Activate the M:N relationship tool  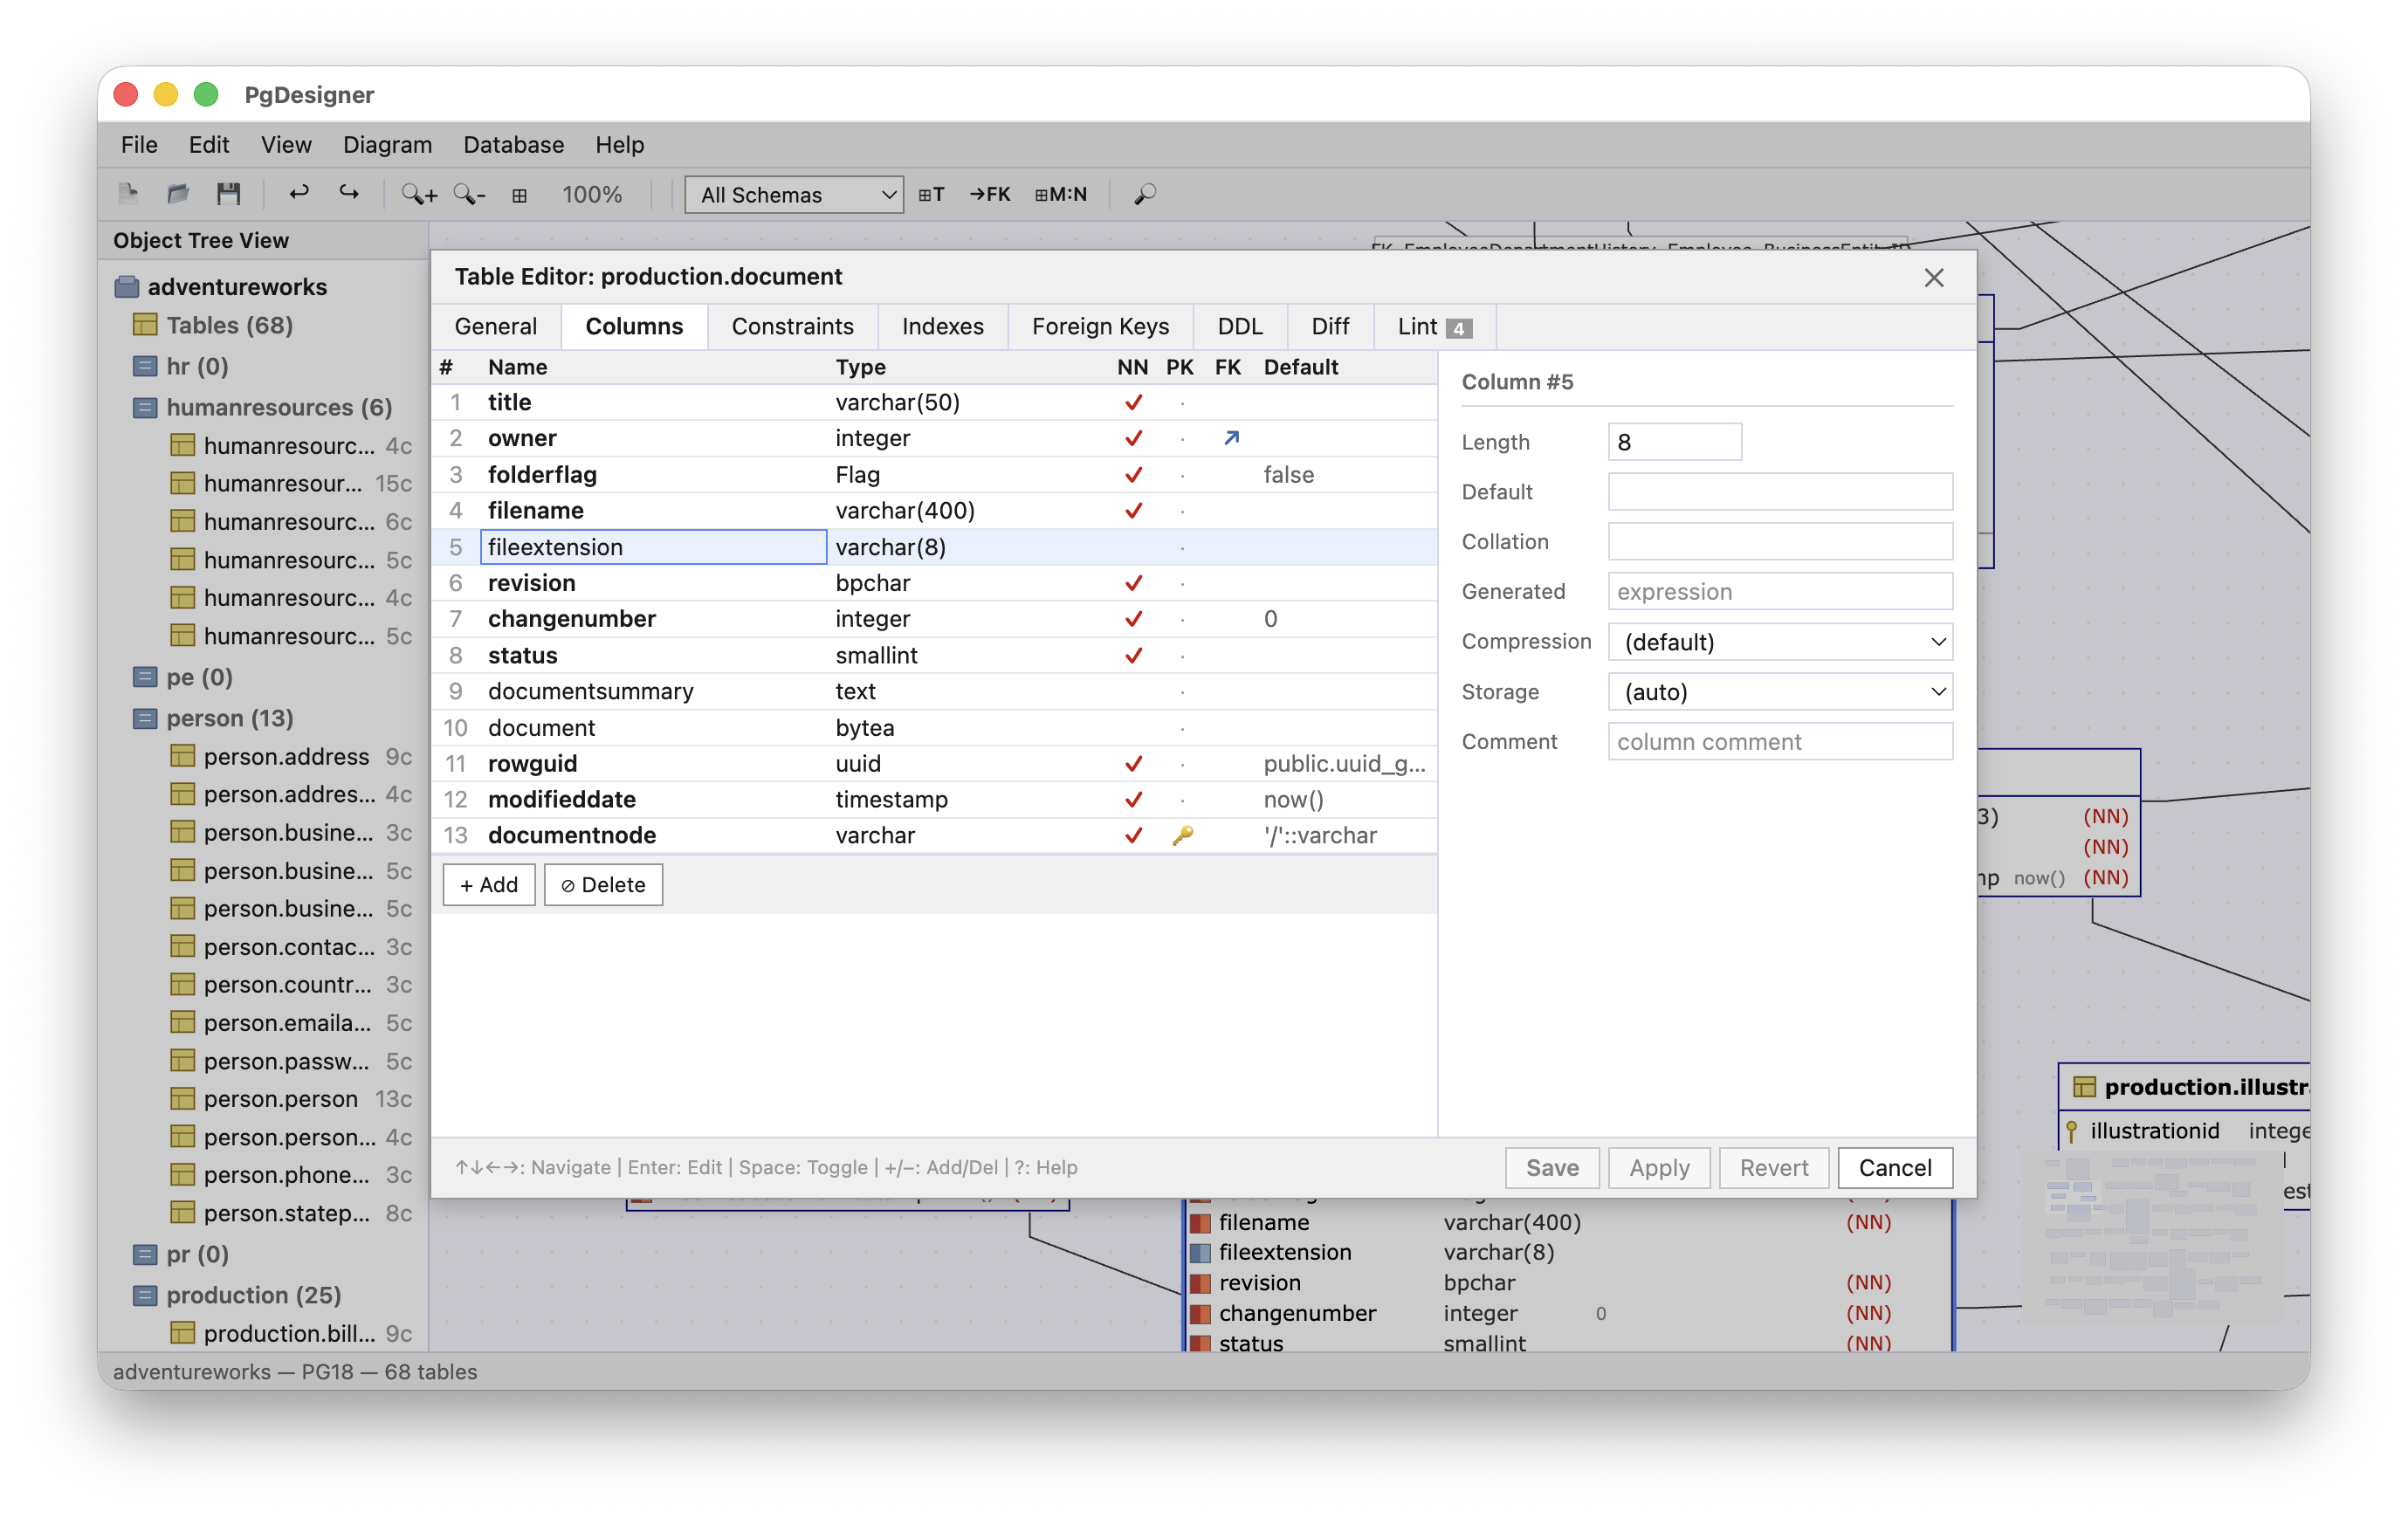click(x=1061, y=194)
